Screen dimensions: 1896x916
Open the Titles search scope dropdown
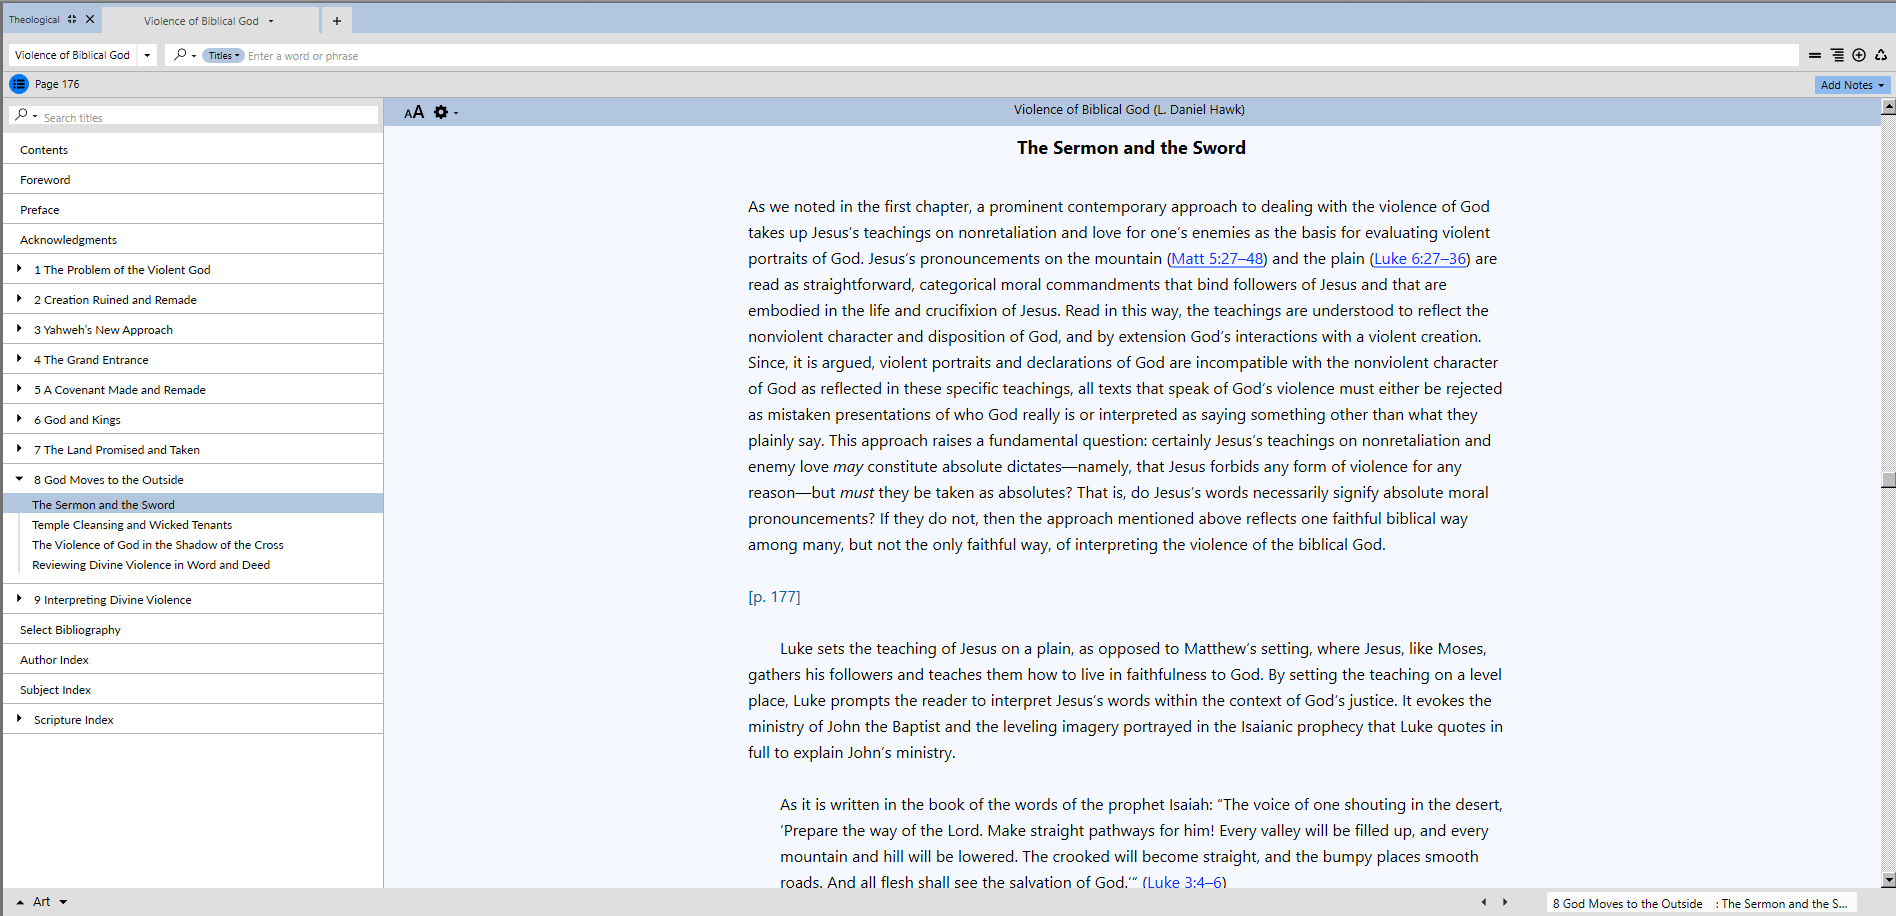(224, 56)
